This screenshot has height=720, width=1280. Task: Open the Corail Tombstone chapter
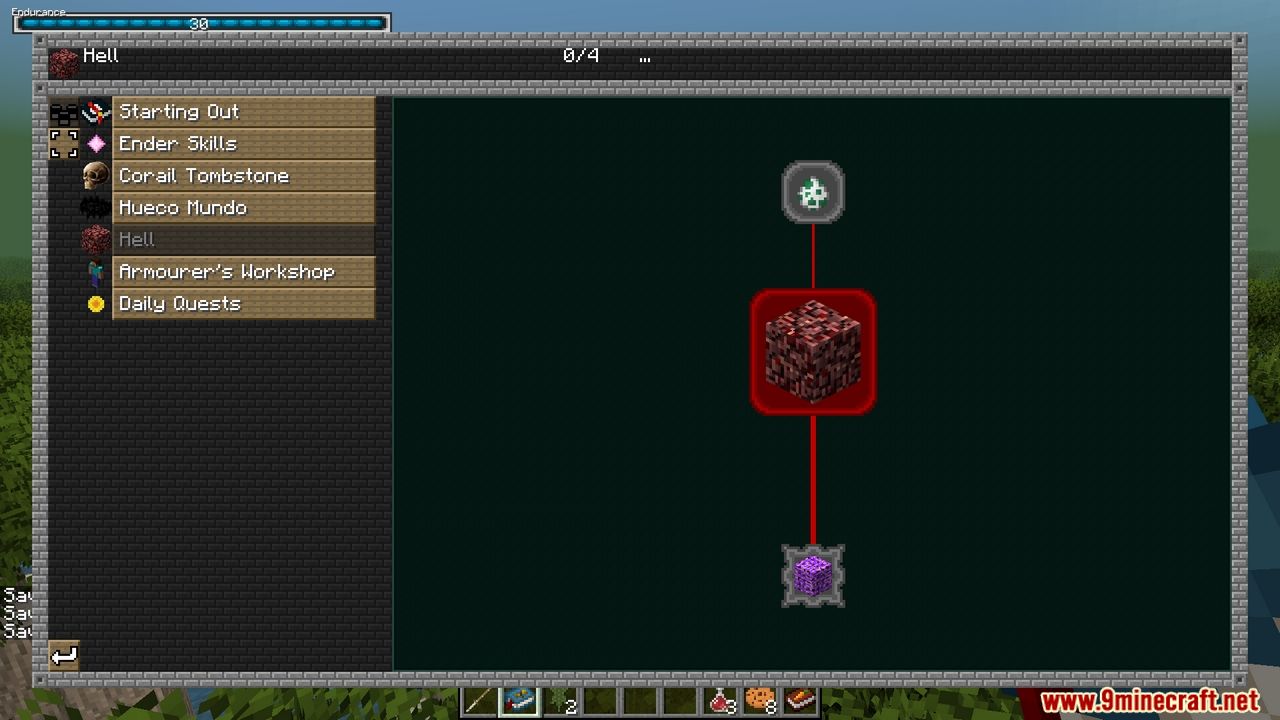point(244,176)
